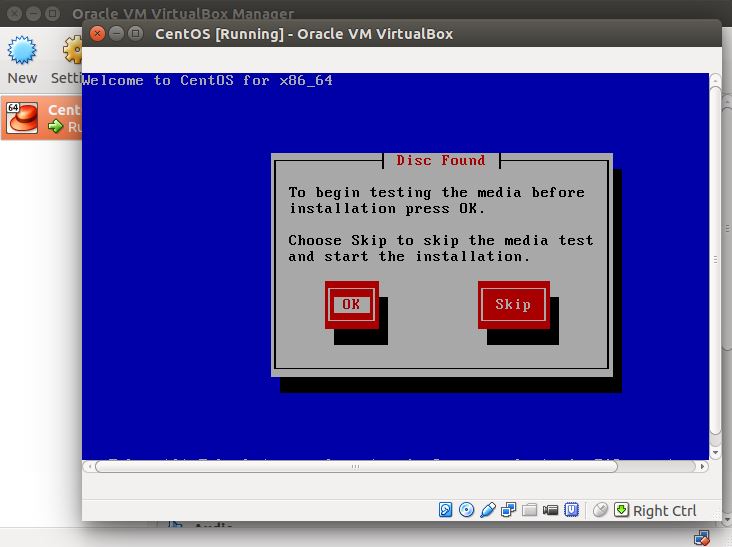Close the CentOS VirtualBox window
Screen dimensions: 732x547
click(97, 34)
